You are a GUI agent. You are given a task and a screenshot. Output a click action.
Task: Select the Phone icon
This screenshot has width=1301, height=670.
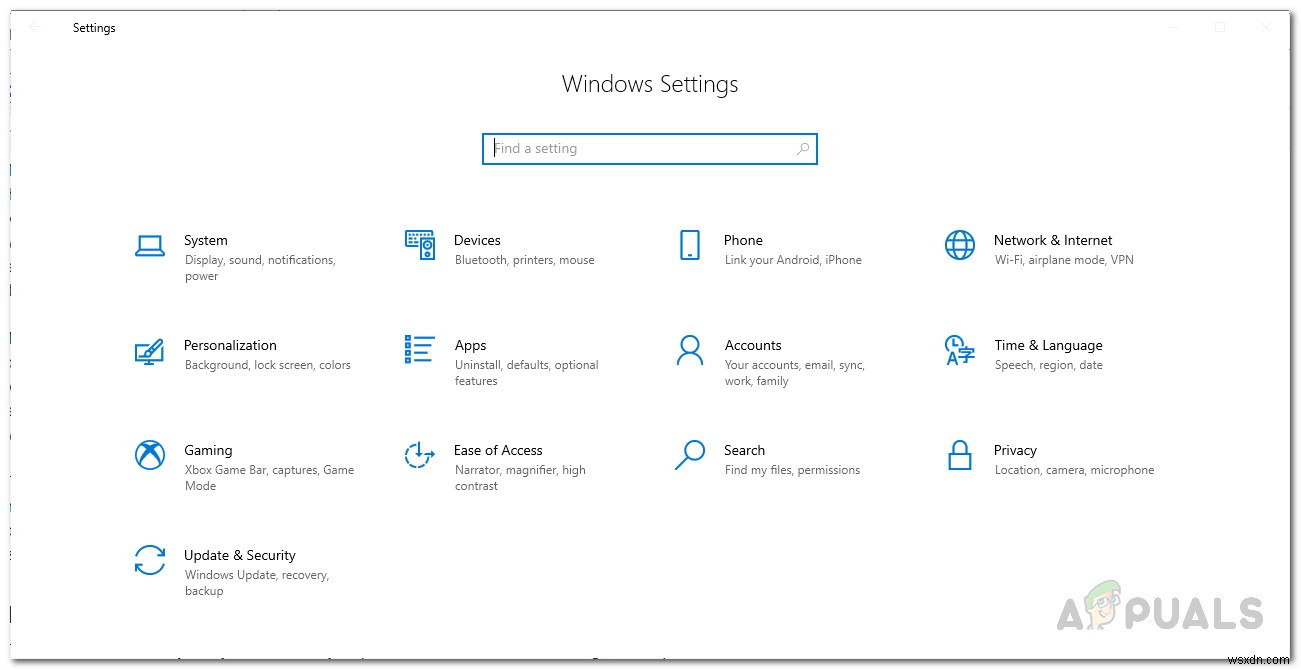(x=690, y=245)
